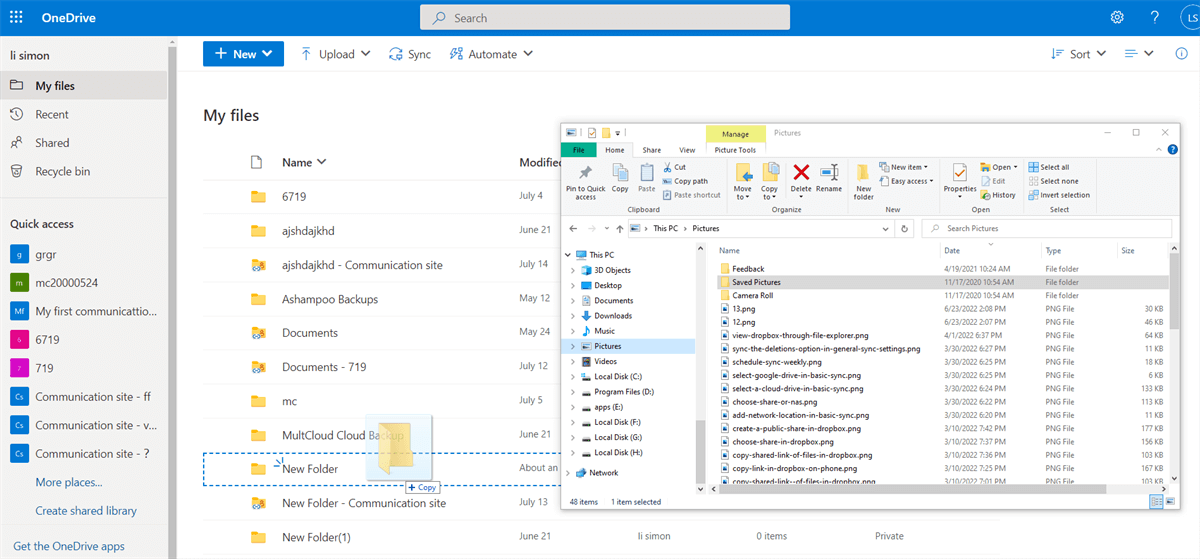Open OneDrive settings gear icon

1117,18
